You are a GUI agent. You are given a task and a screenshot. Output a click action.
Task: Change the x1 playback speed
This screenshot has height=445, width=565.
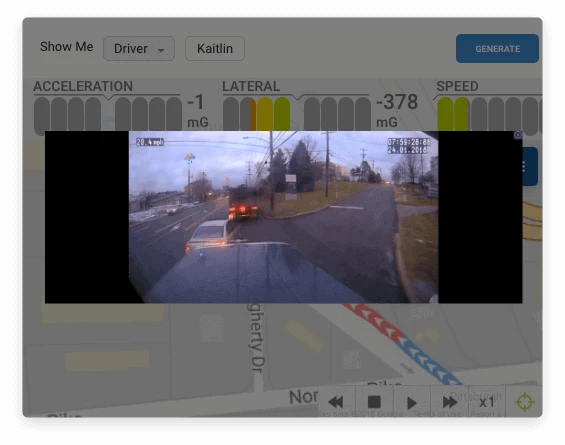click(487, 402)
